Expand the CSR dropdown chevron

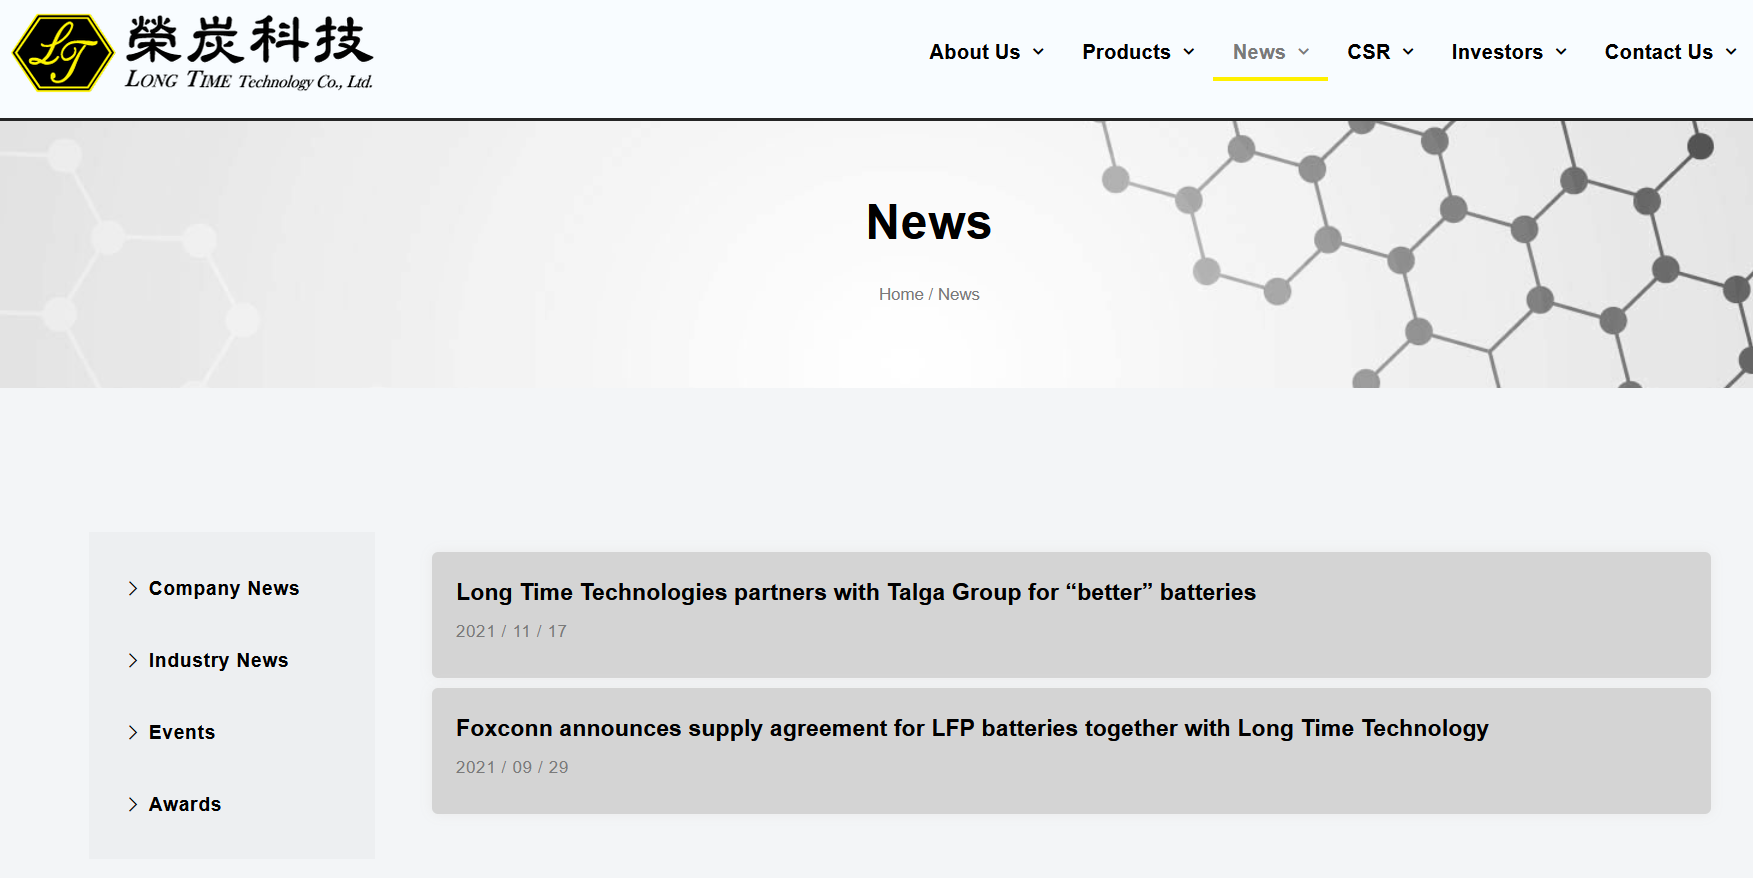click(x=1408, y=52)
